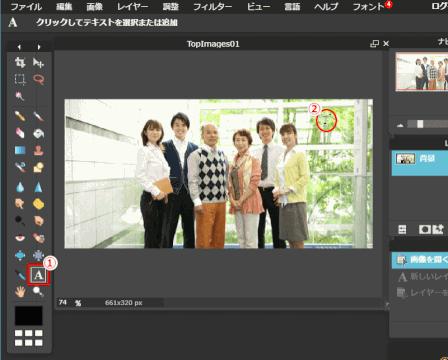
Task: Open the レイヤー menu
Action: point(132,7)
